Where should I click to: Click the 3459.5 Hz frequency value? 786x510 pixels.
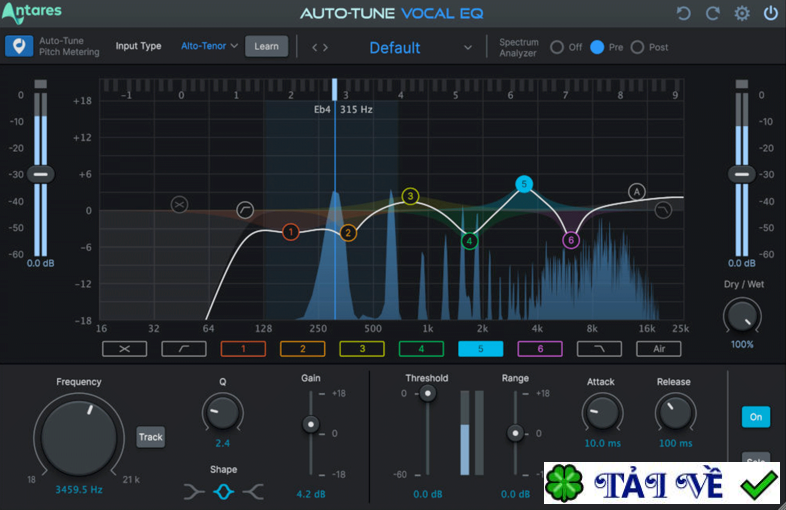tap(79, 489)
